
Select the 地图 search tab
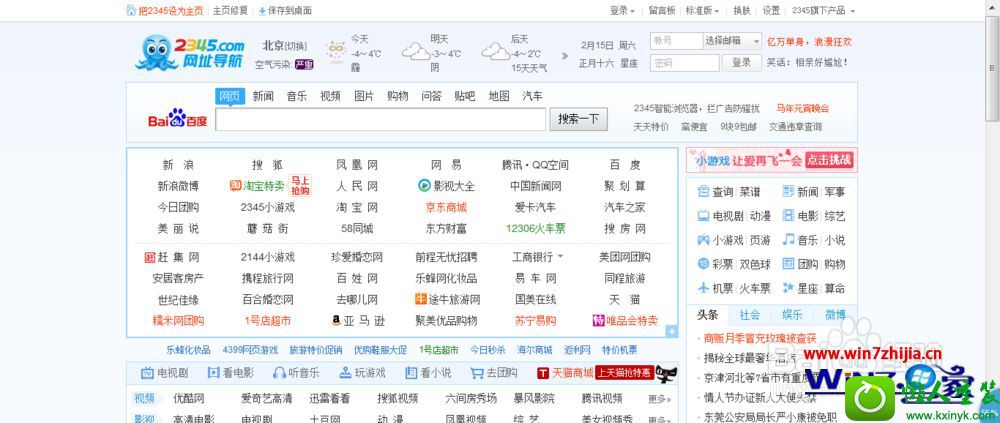(499, 96)
